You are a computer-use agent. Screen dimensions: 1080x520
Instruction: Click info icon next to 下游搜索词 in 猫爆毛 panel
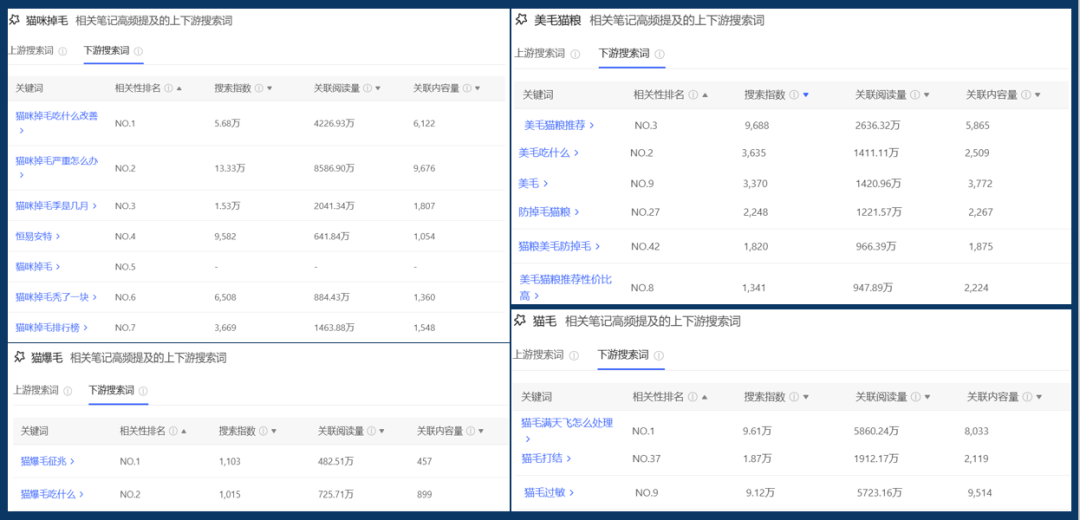click(x=143, y=391)
